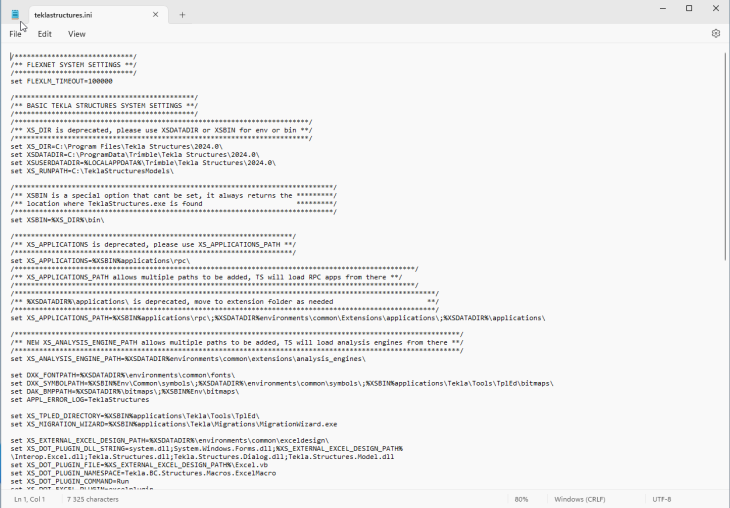Open the View menu

click(x=77, y=34)
